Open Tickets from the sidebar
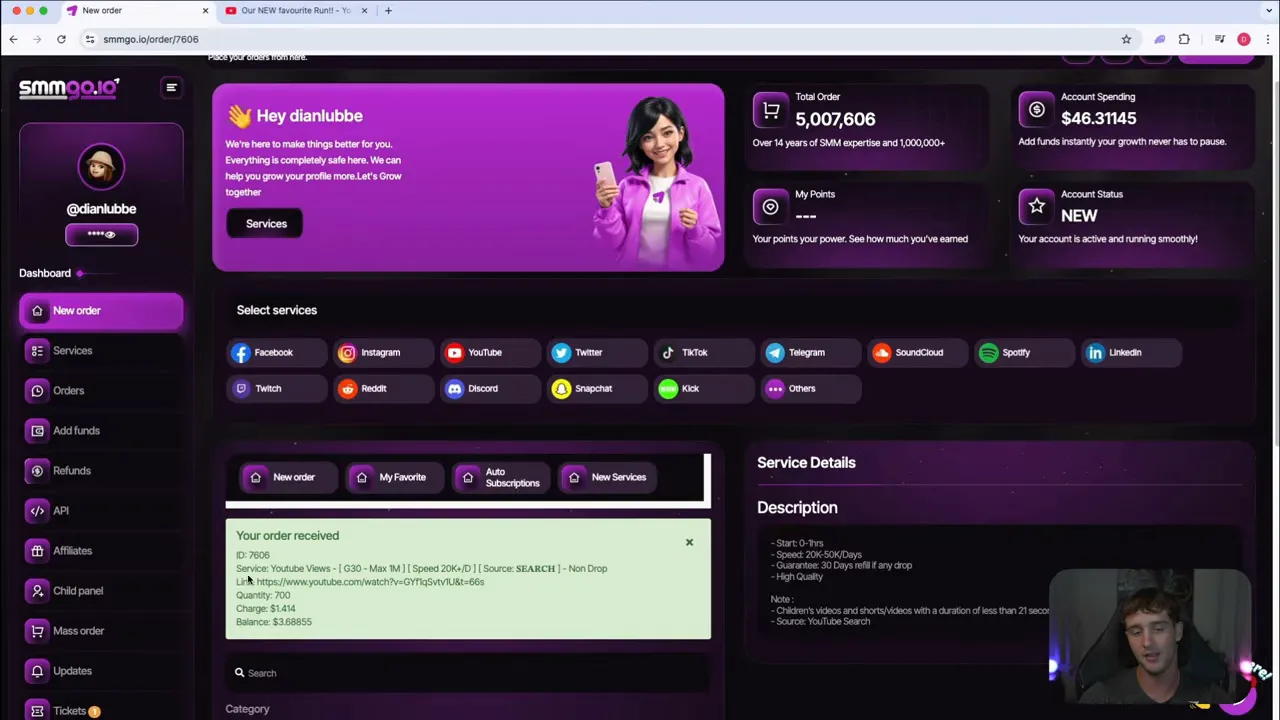Screen dimensions: 1280x720 click(x=69, y=710)
